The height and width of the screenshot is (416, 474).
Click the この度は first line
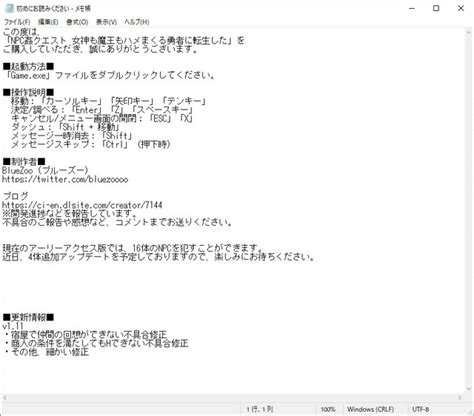pyautogui.click(x=22, y=32)
